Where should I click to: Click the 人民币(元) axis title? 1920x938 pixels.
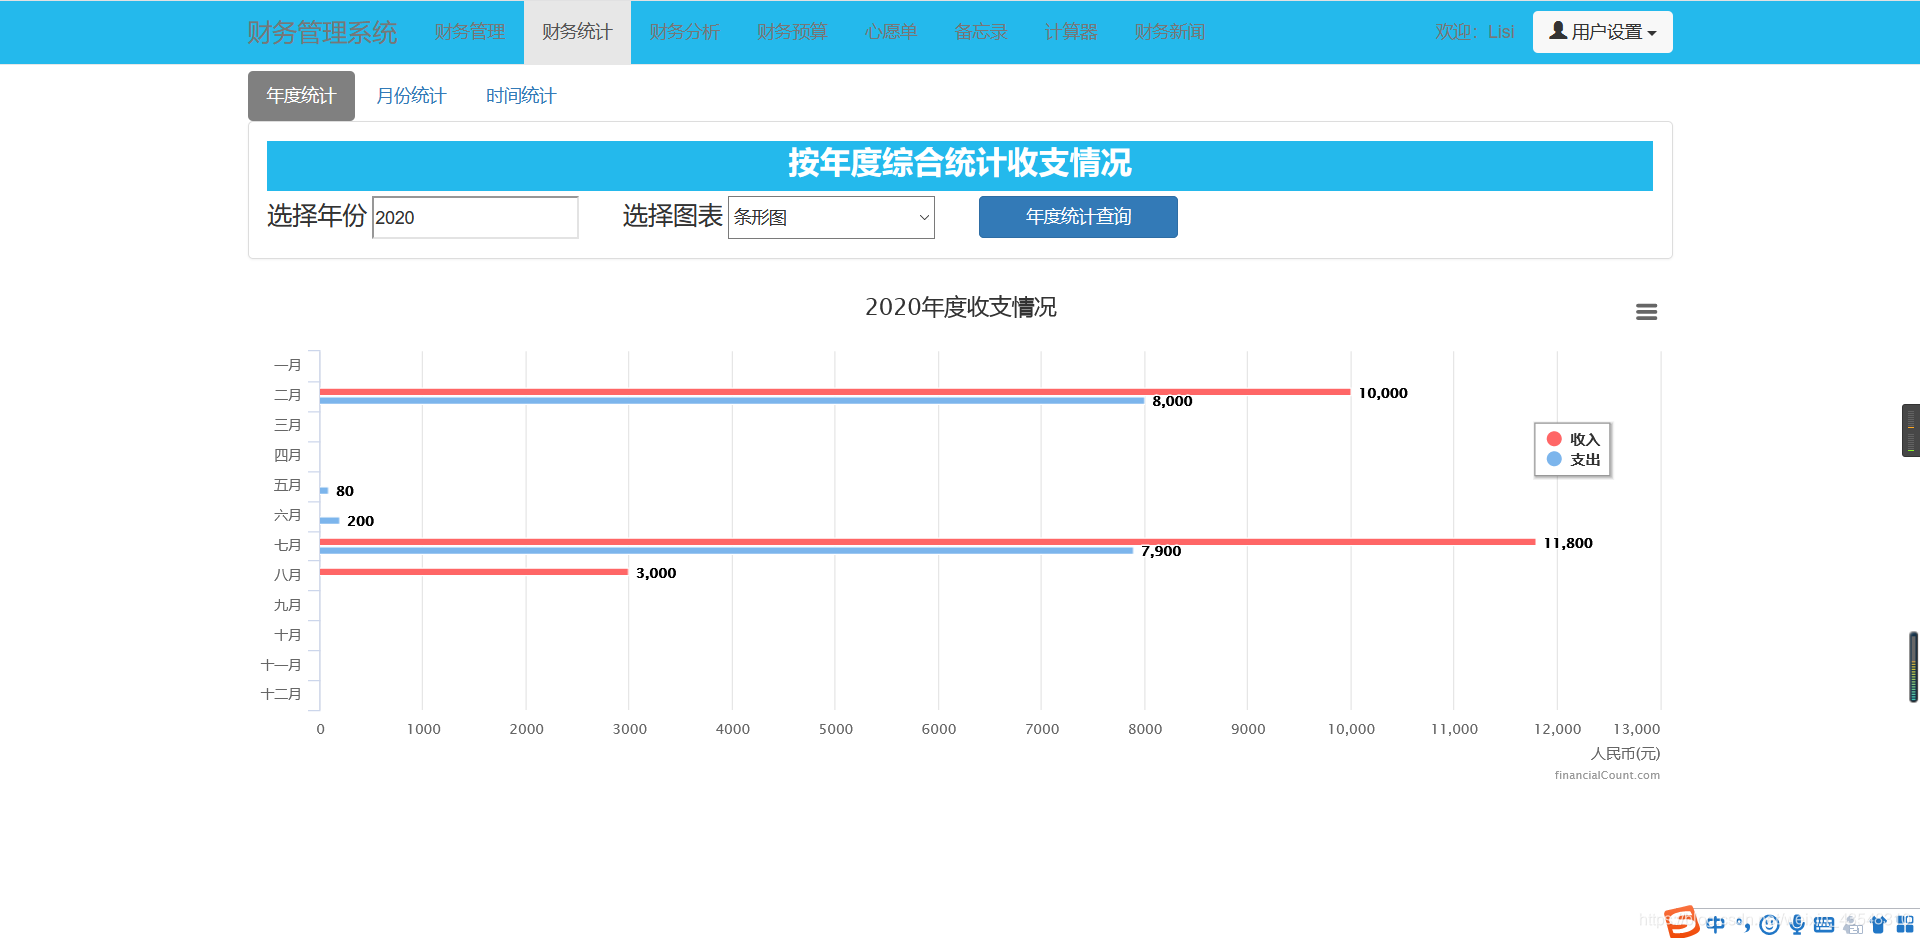(x=1625, y=754)
